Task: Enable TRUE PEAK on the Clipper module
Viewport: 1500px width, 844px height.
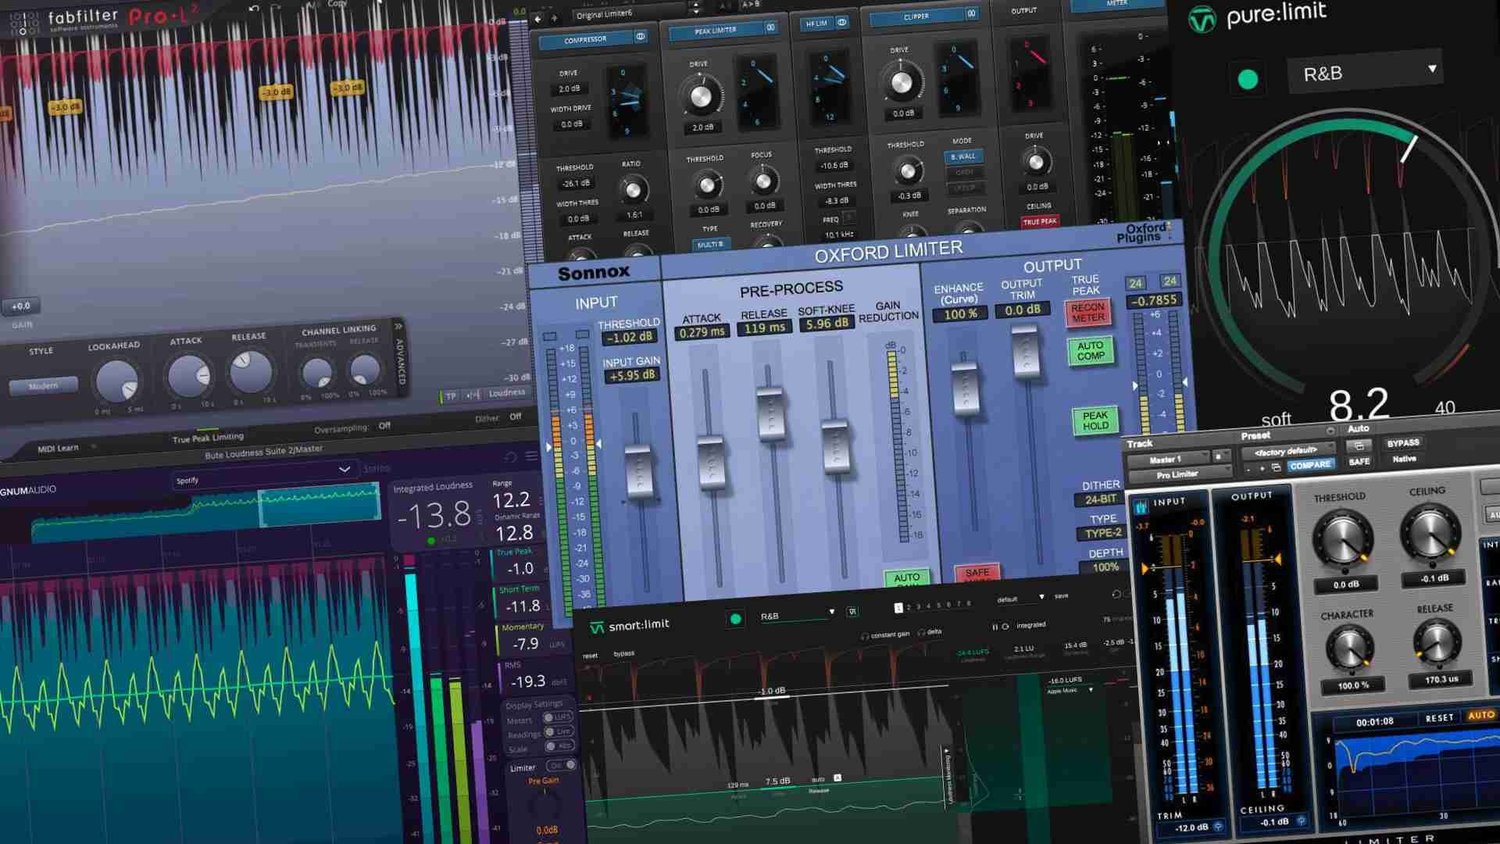Action: (1038, 220)
